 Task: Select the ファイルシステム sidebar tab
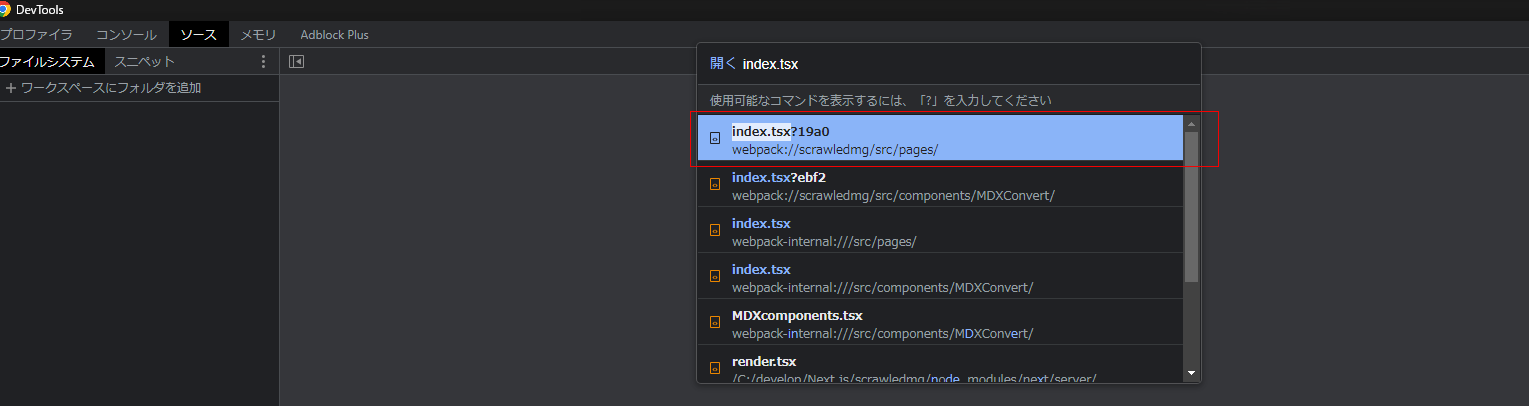point(49,62)
